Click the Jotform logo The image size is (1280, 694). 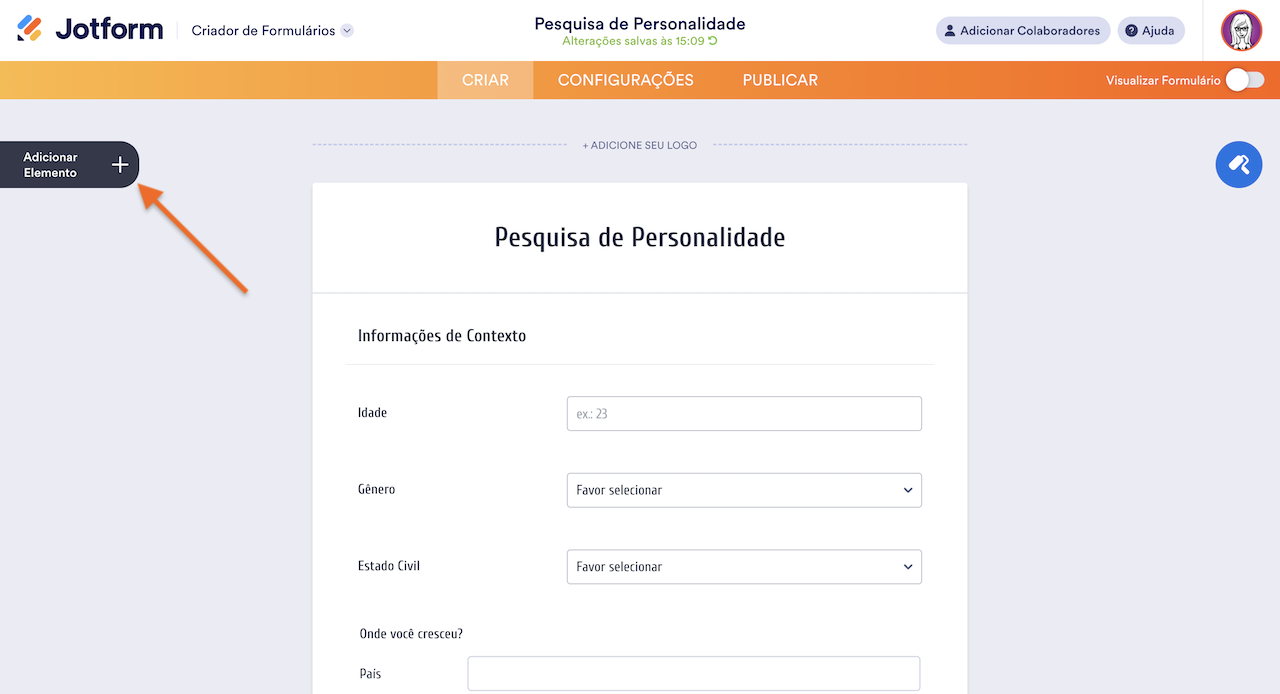point(90,28)
